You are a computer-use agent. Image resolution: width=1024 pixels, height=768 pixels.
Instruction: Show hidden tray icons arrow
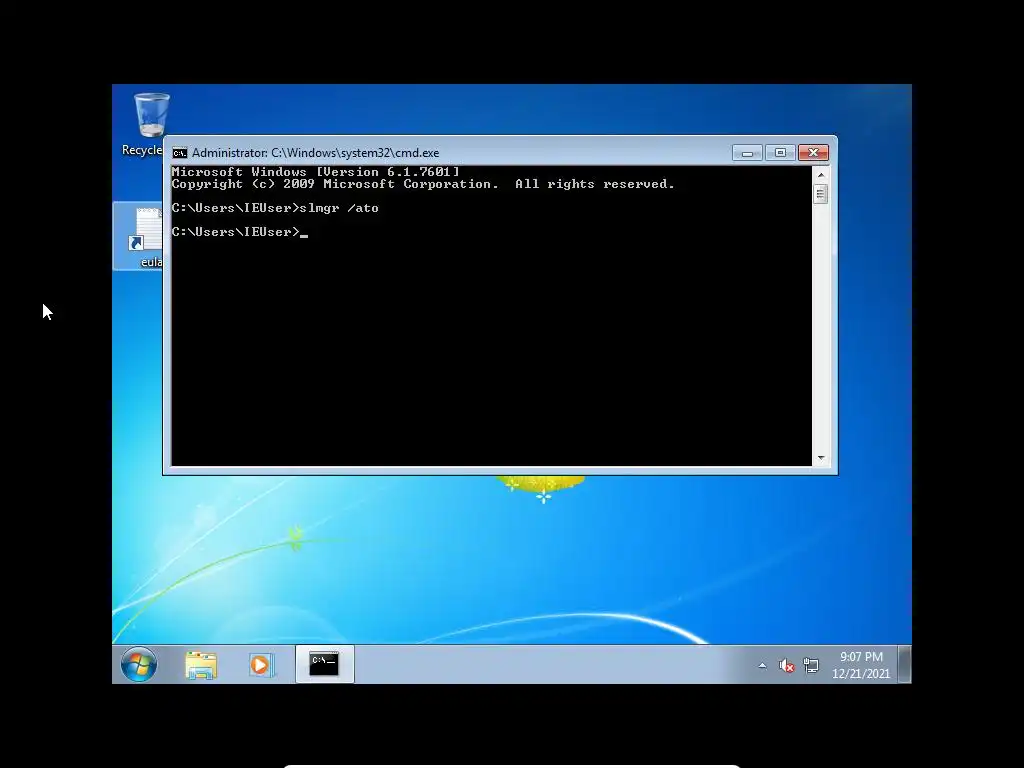(x=762, y=665)
